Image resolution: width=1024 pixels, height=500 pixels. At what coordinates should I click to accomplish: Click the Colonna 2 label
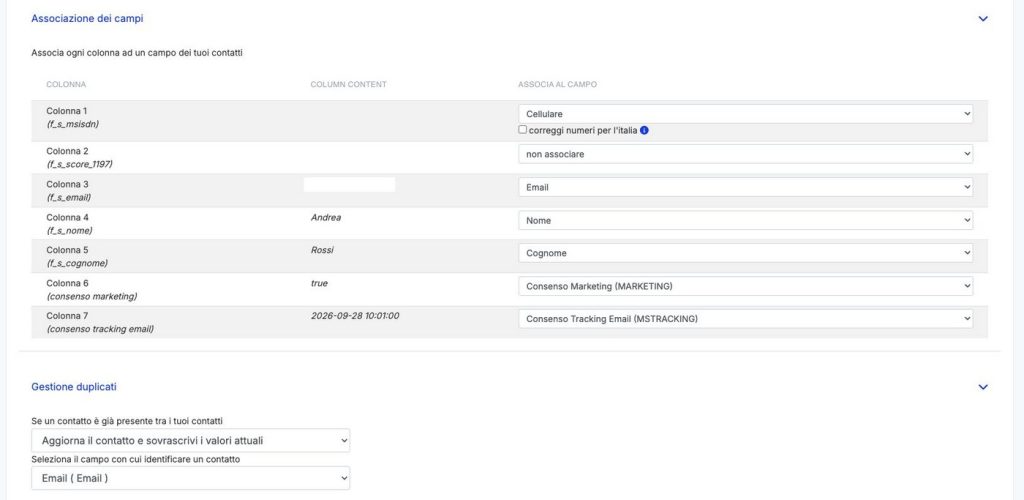coord(67,151)
